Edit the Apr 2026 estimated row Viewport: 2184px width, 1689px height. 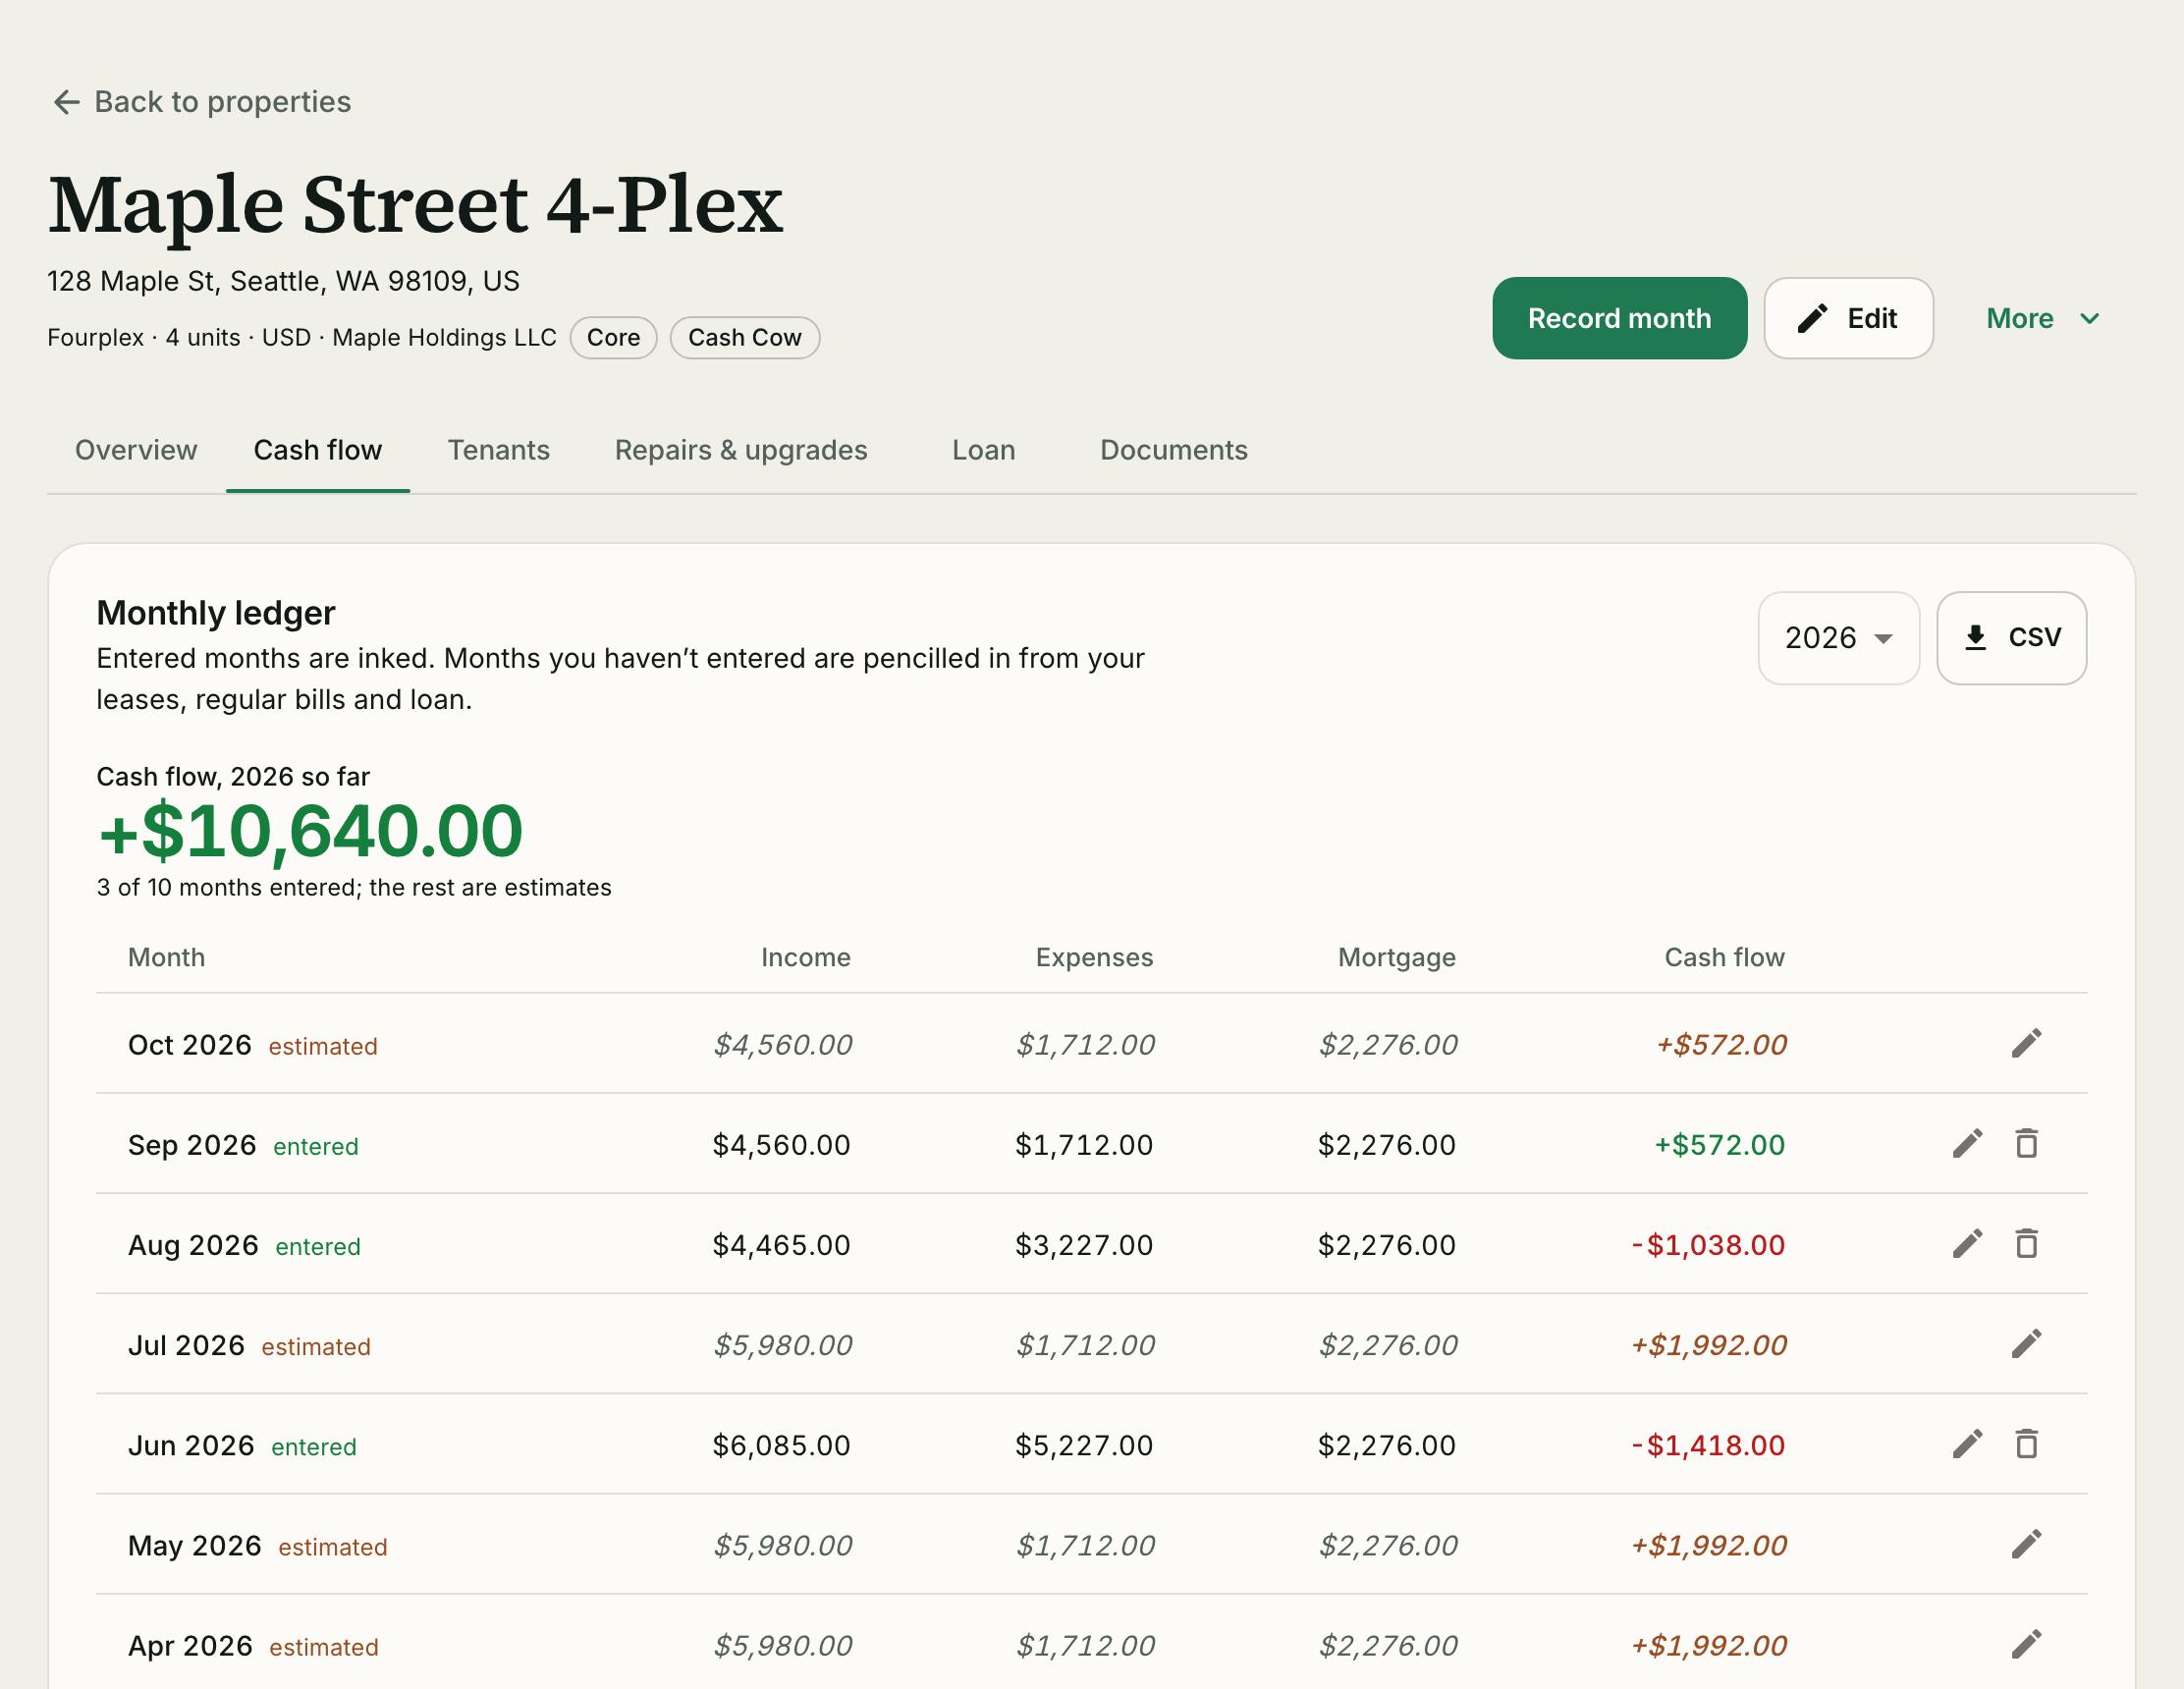(x=2026, y=1644)
